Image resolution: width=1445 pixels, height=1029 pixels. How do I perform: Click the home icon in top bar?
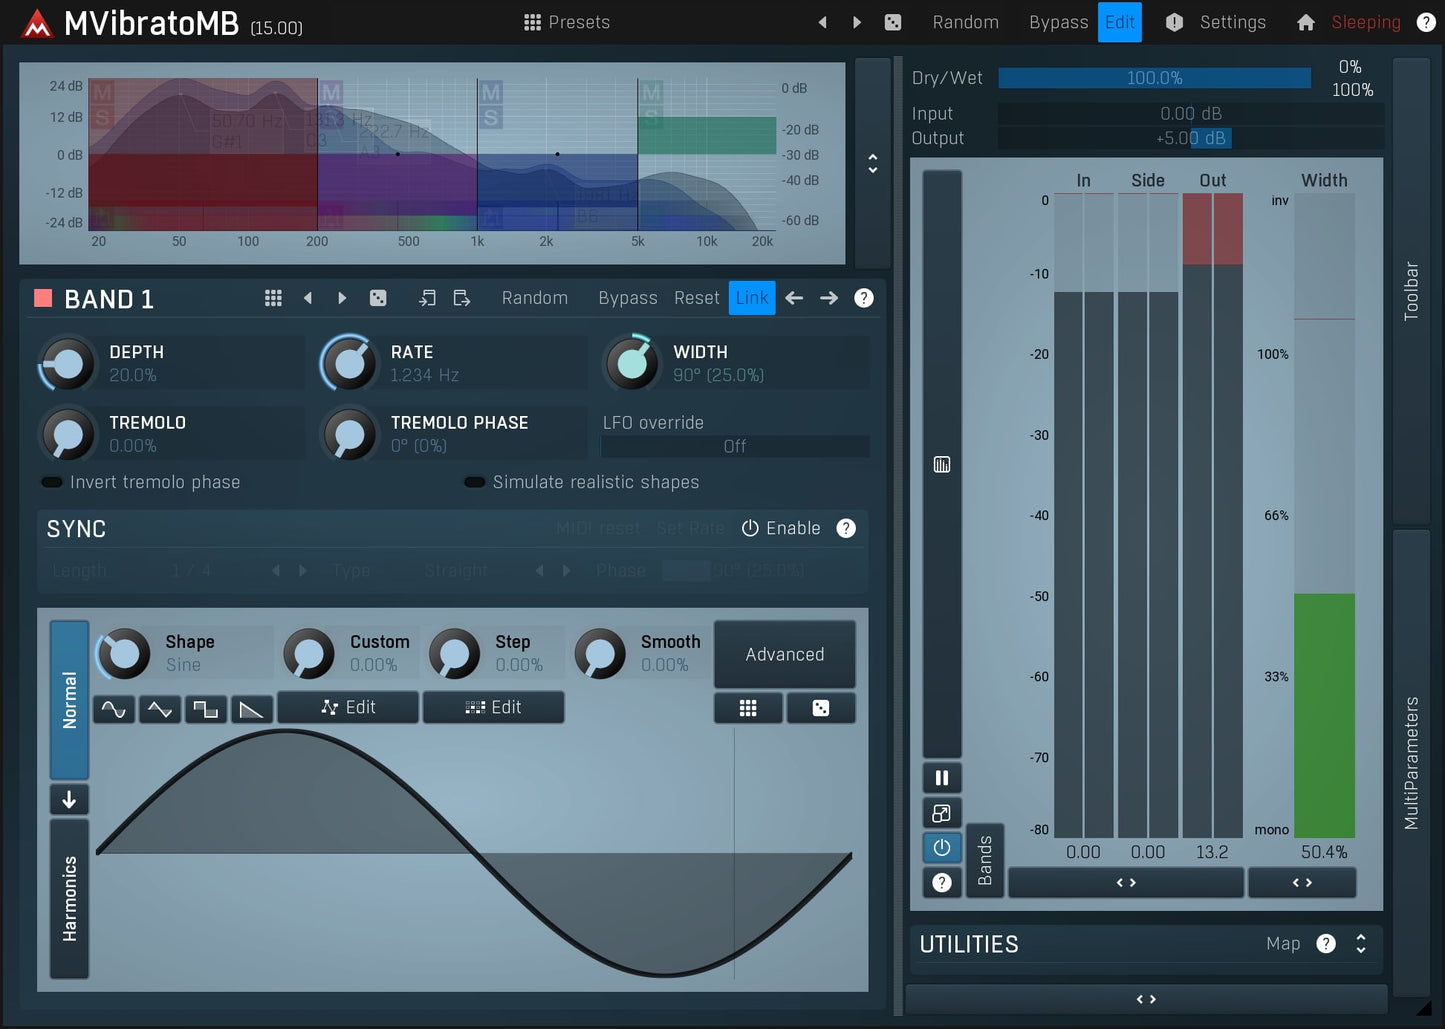tap(1305, 22)
